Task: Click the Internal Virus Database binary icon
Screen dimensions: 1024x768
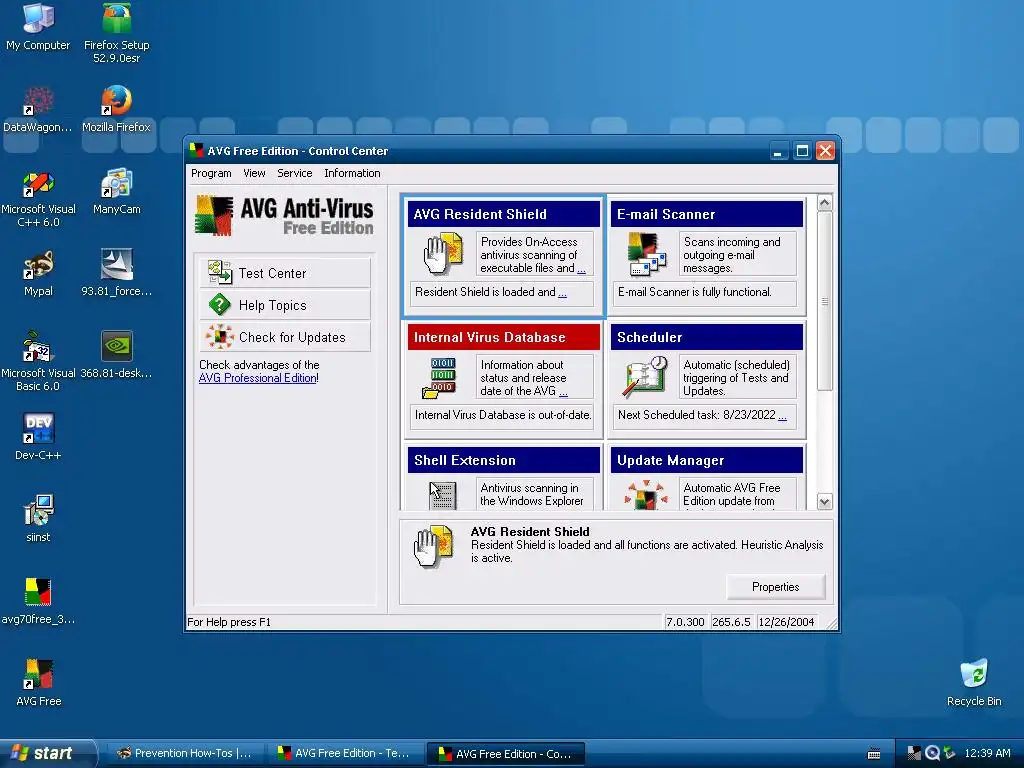Action: [x=441, y=377]
